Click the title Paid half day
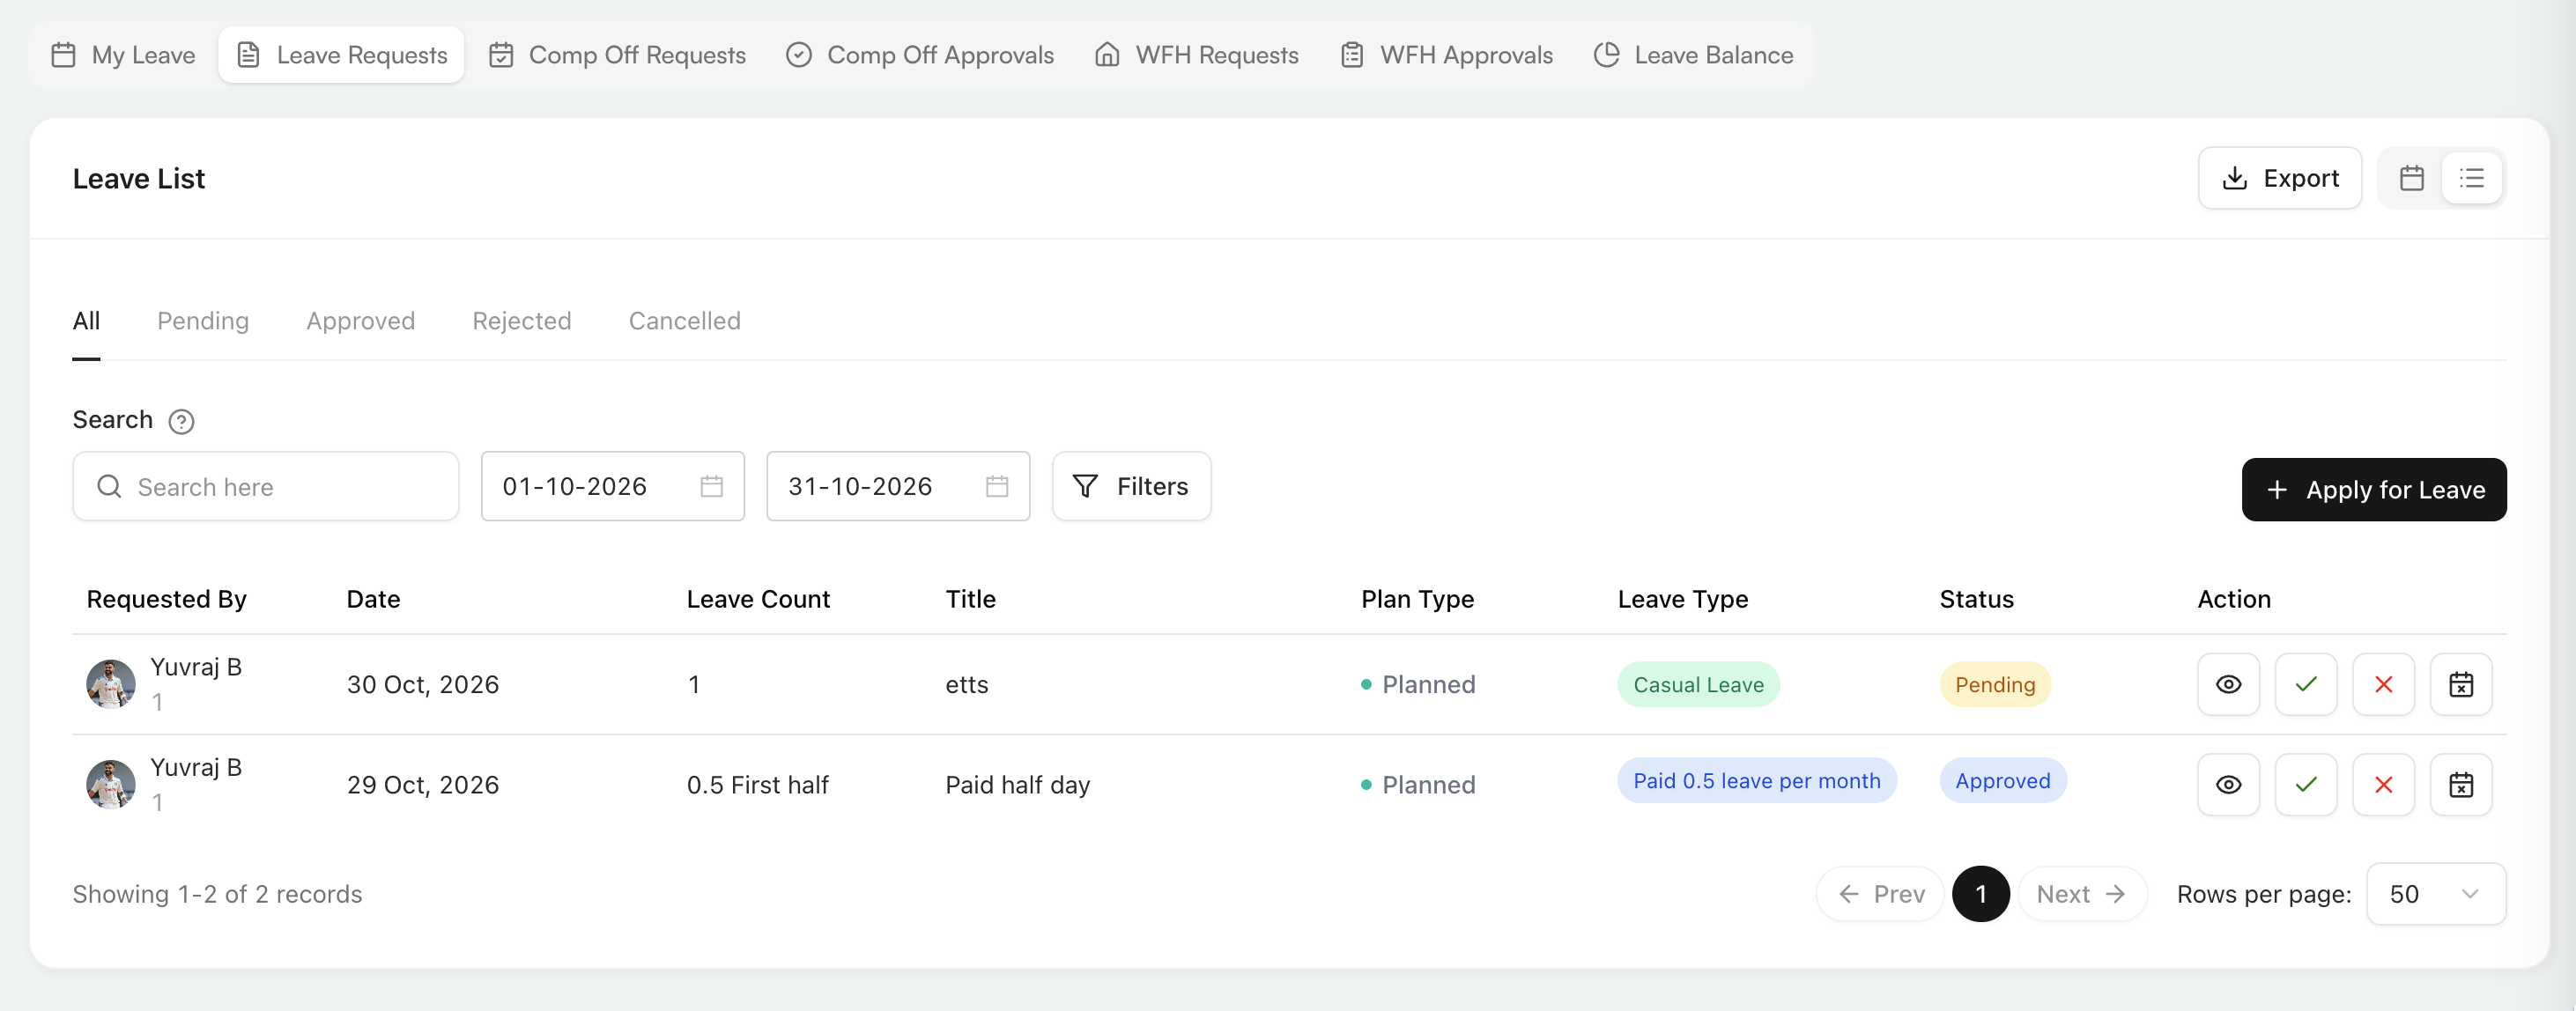 (x=1017, y=785)
